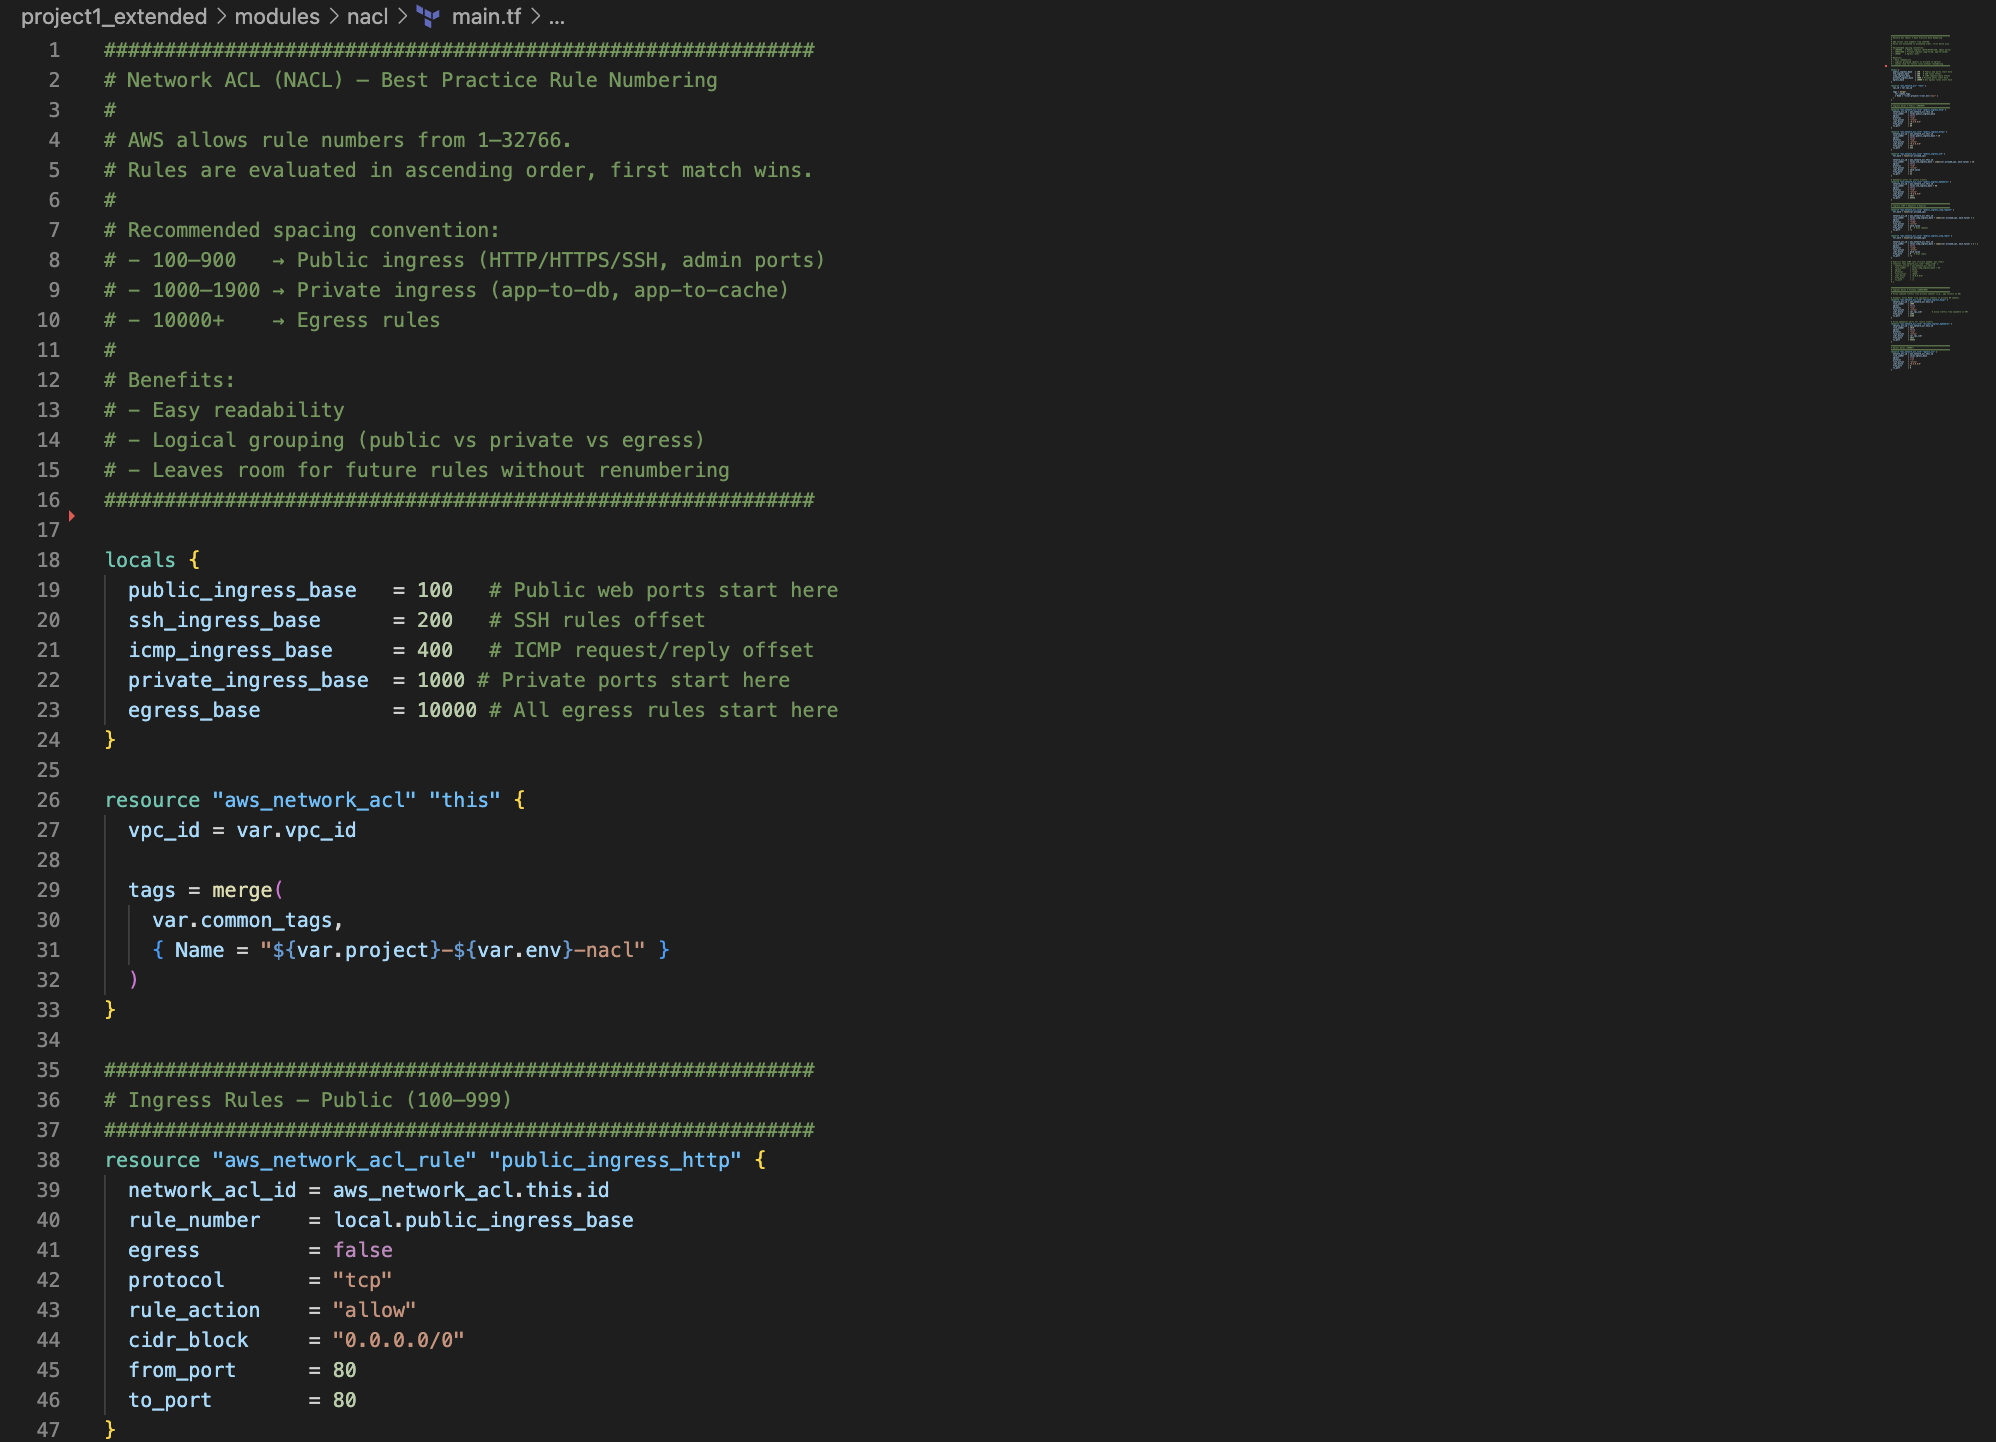The image size is (1996, 1442).
Task: Click the false value on the egress line
Action: (362, 1250)
